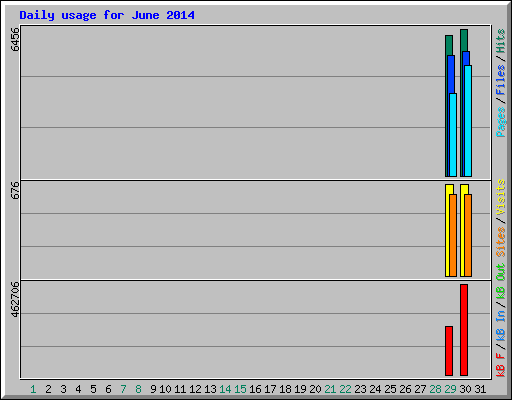Screen dimensions: 512x400
Task: Click day 3 on the x-axis
Action: click(x=63, y=389)
